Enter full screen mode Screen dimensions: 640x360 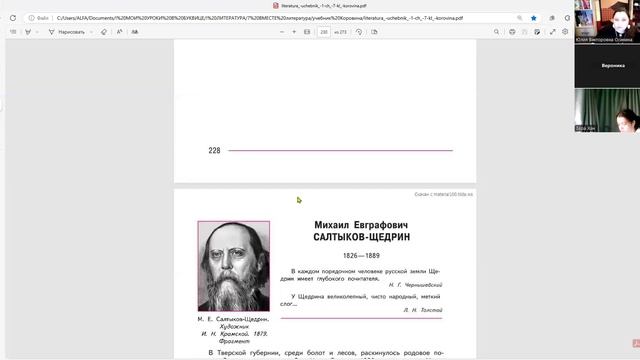pos(552,32)
